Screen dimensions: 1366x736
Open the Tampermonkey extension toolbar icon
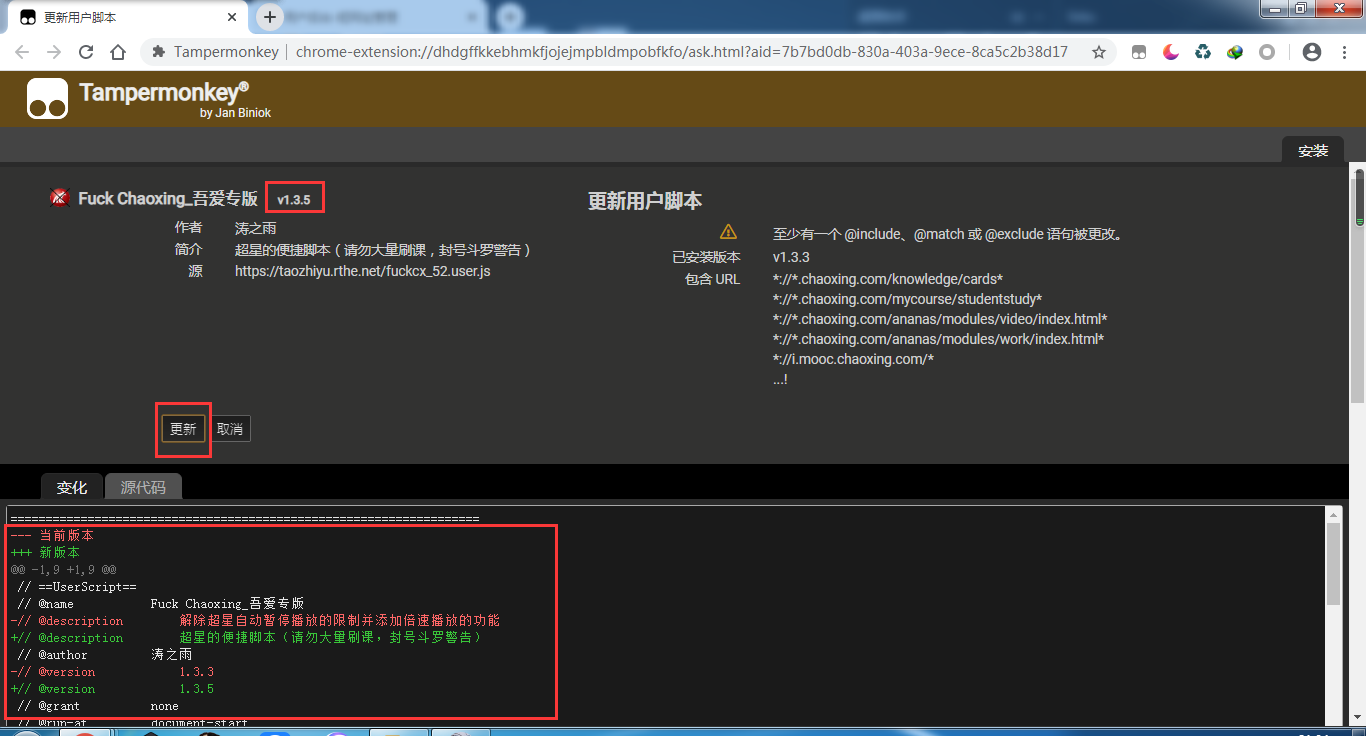(1139, 52)
